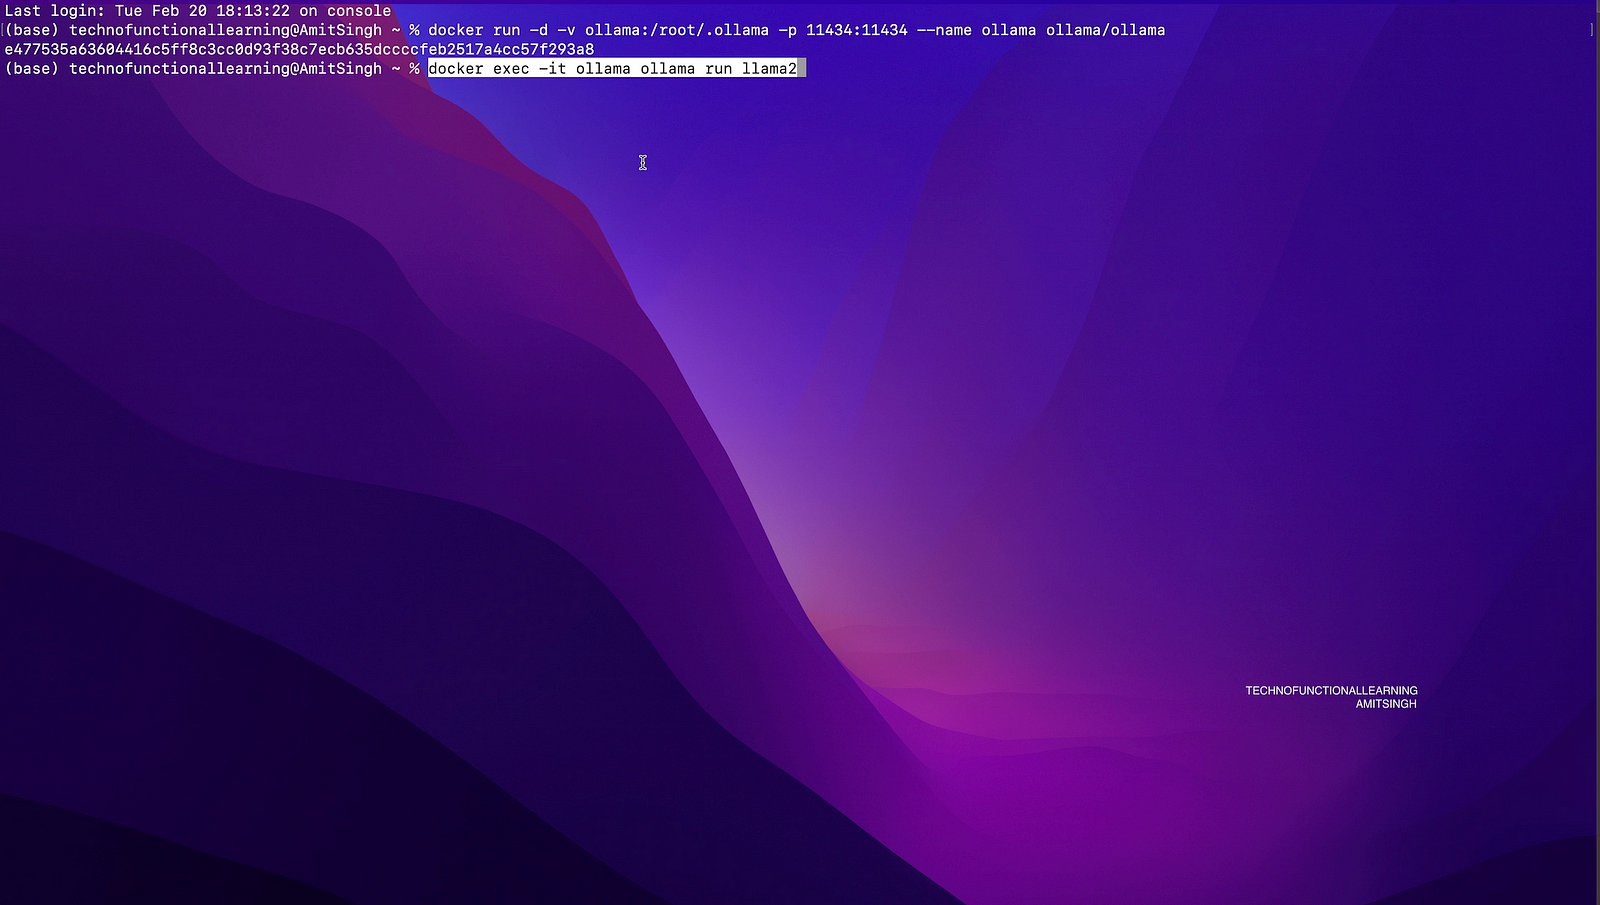This screenshot has height=905, width=1600.
Task: Click the bracket mark at right edge
Action: (1591, 30)
